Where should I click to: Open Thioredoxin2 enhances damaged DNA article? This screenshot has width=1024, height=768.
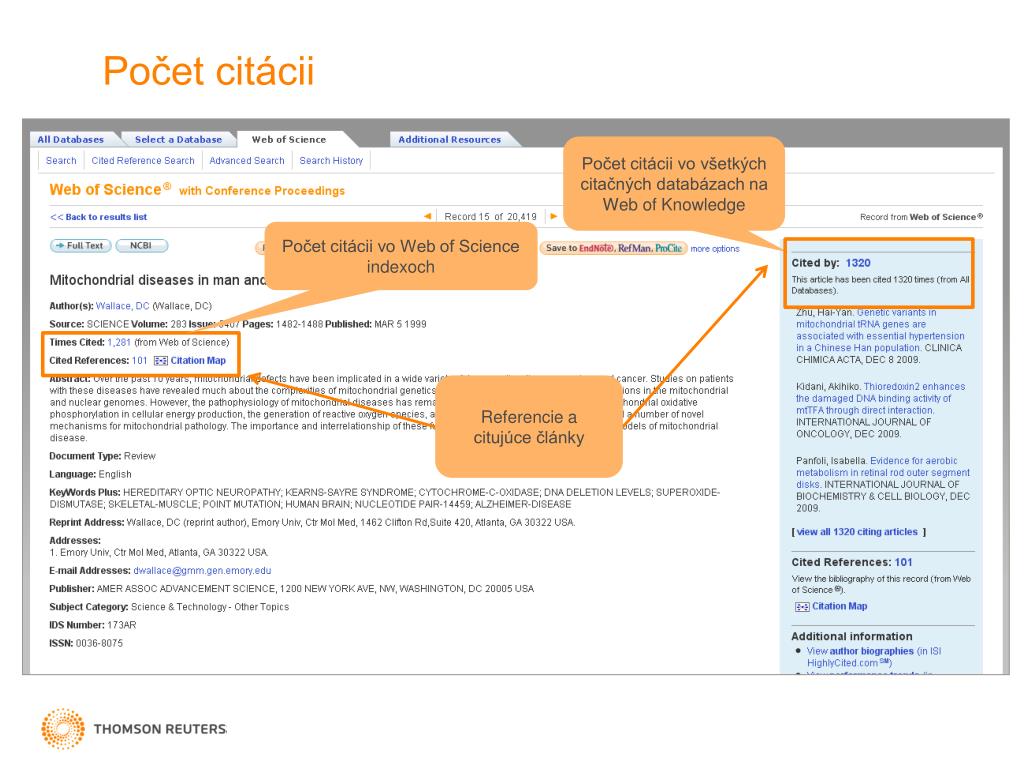coord(880,398)
